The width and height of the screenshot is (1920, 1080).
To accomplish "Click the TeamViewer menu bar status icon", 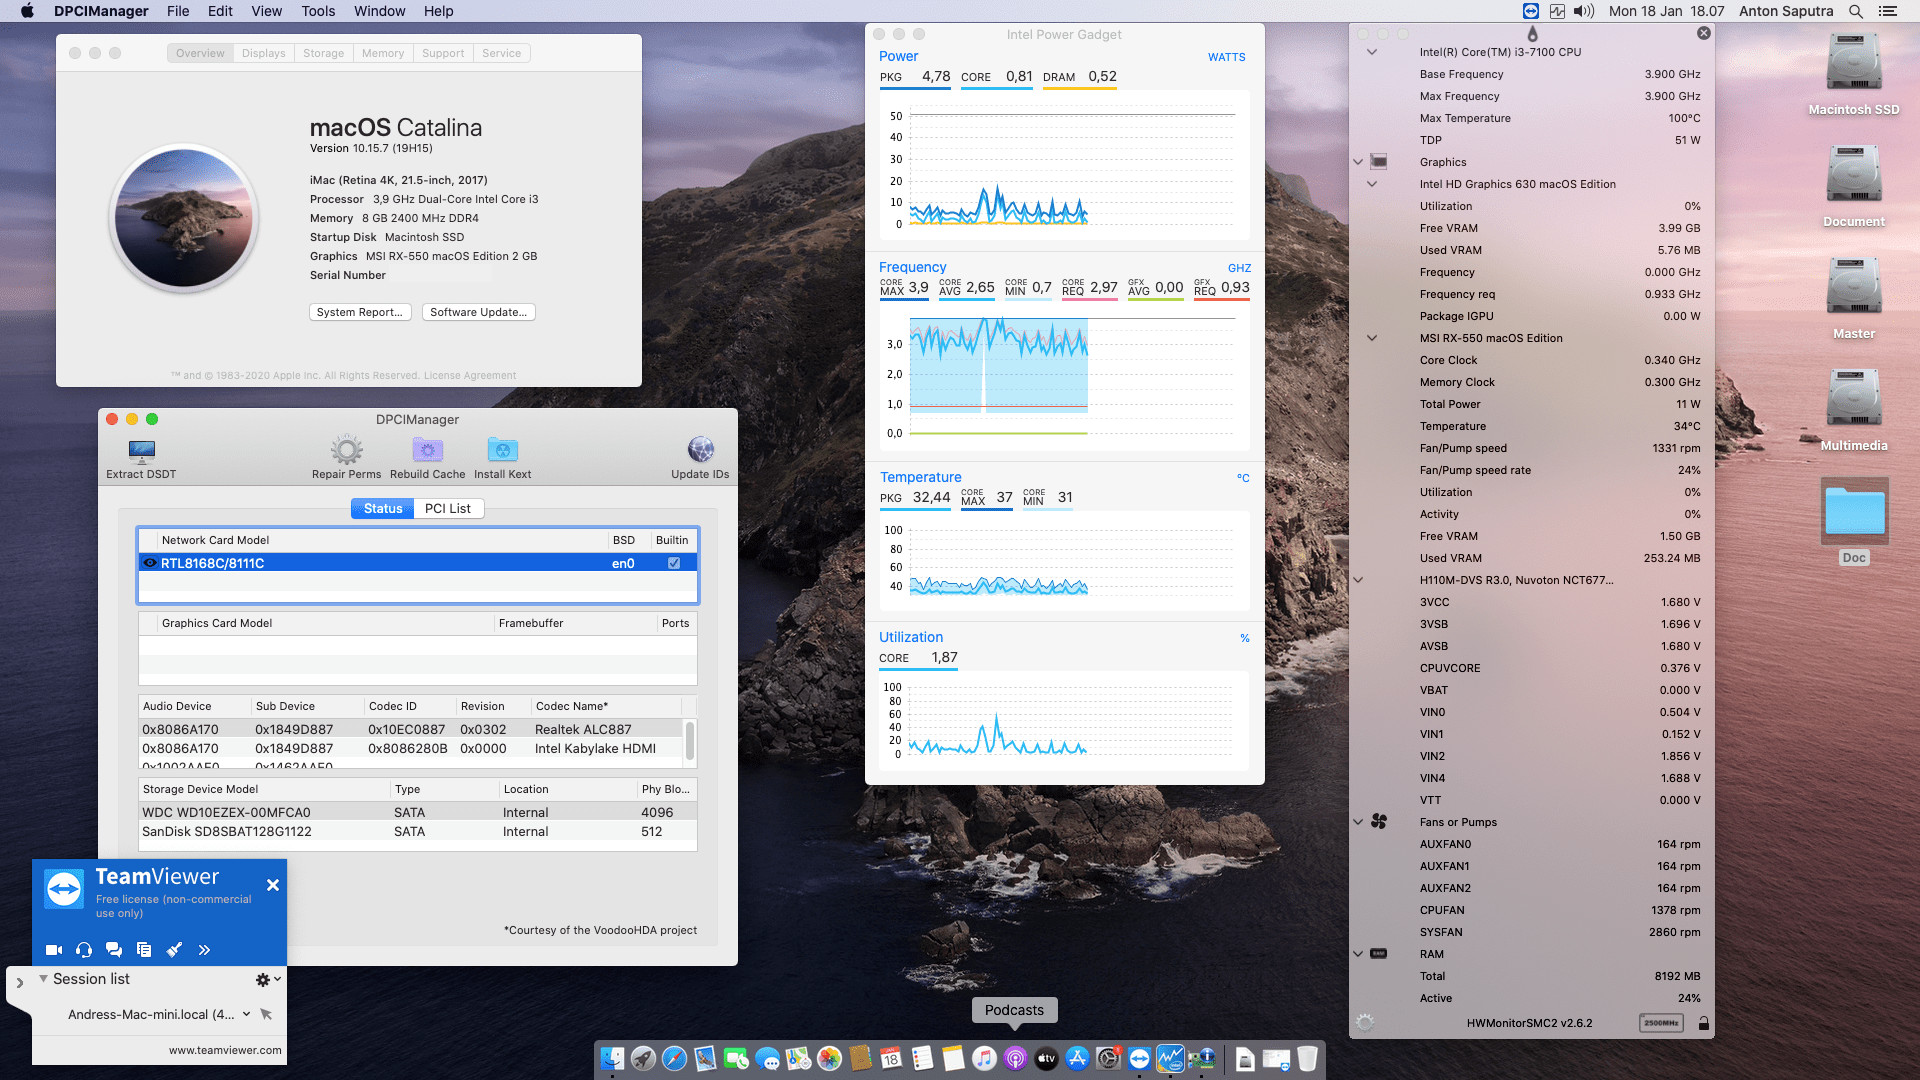I will (1531, 11).
